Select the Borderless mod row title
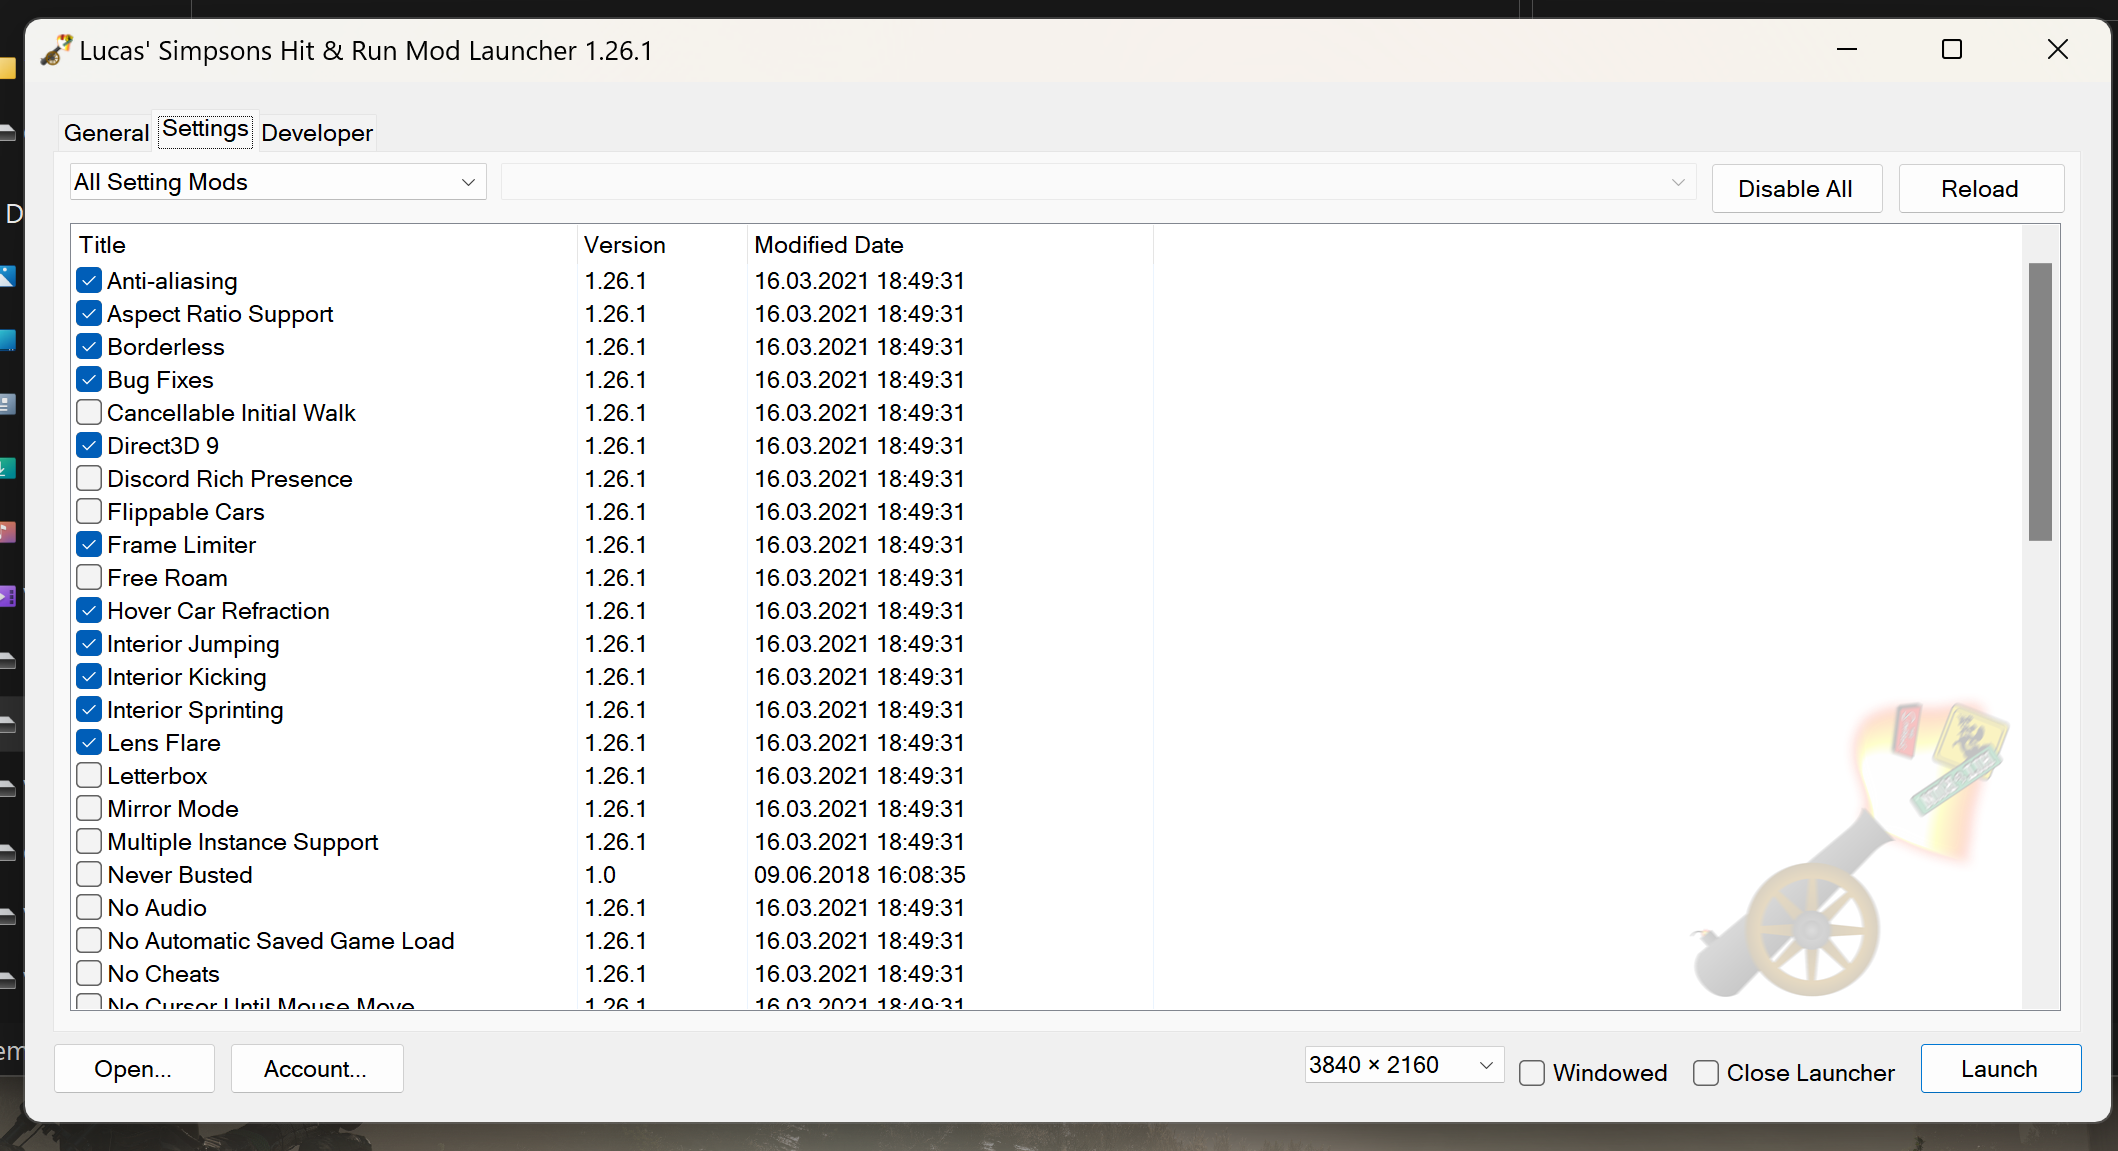2118x1151 pixels. pos(166,347)
